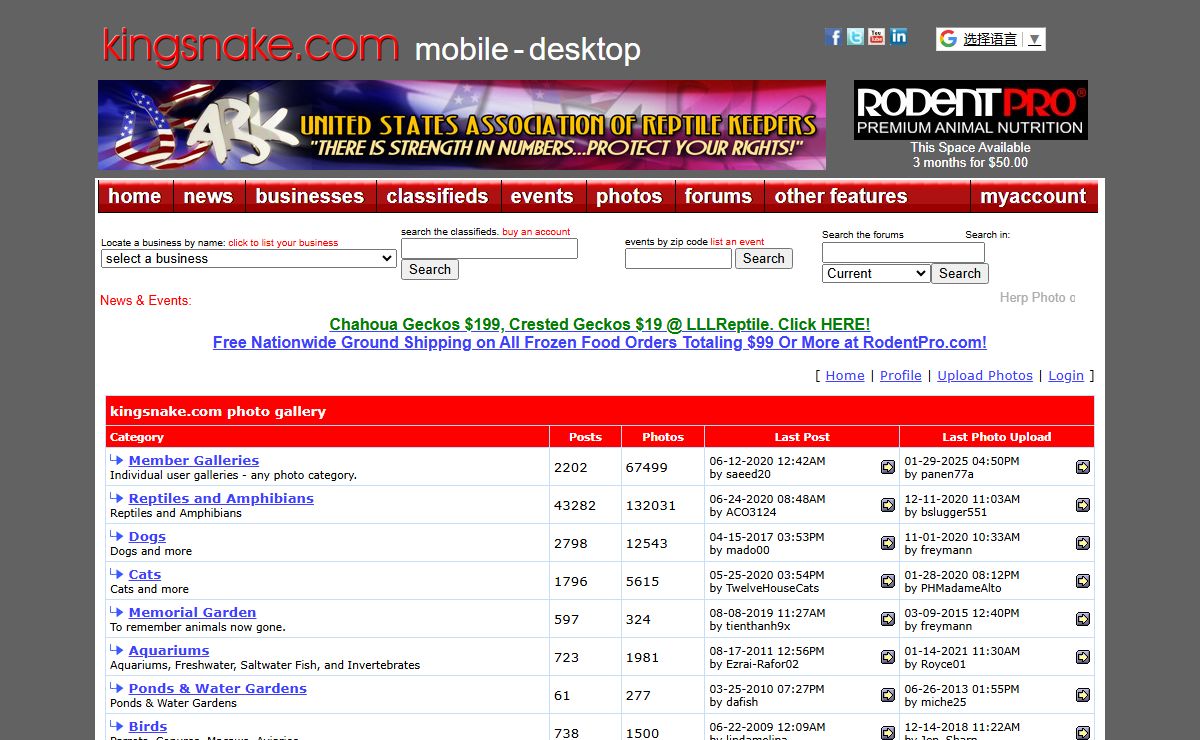Click Search button for forums
The image size is (1200, 740).
(960, 273)
